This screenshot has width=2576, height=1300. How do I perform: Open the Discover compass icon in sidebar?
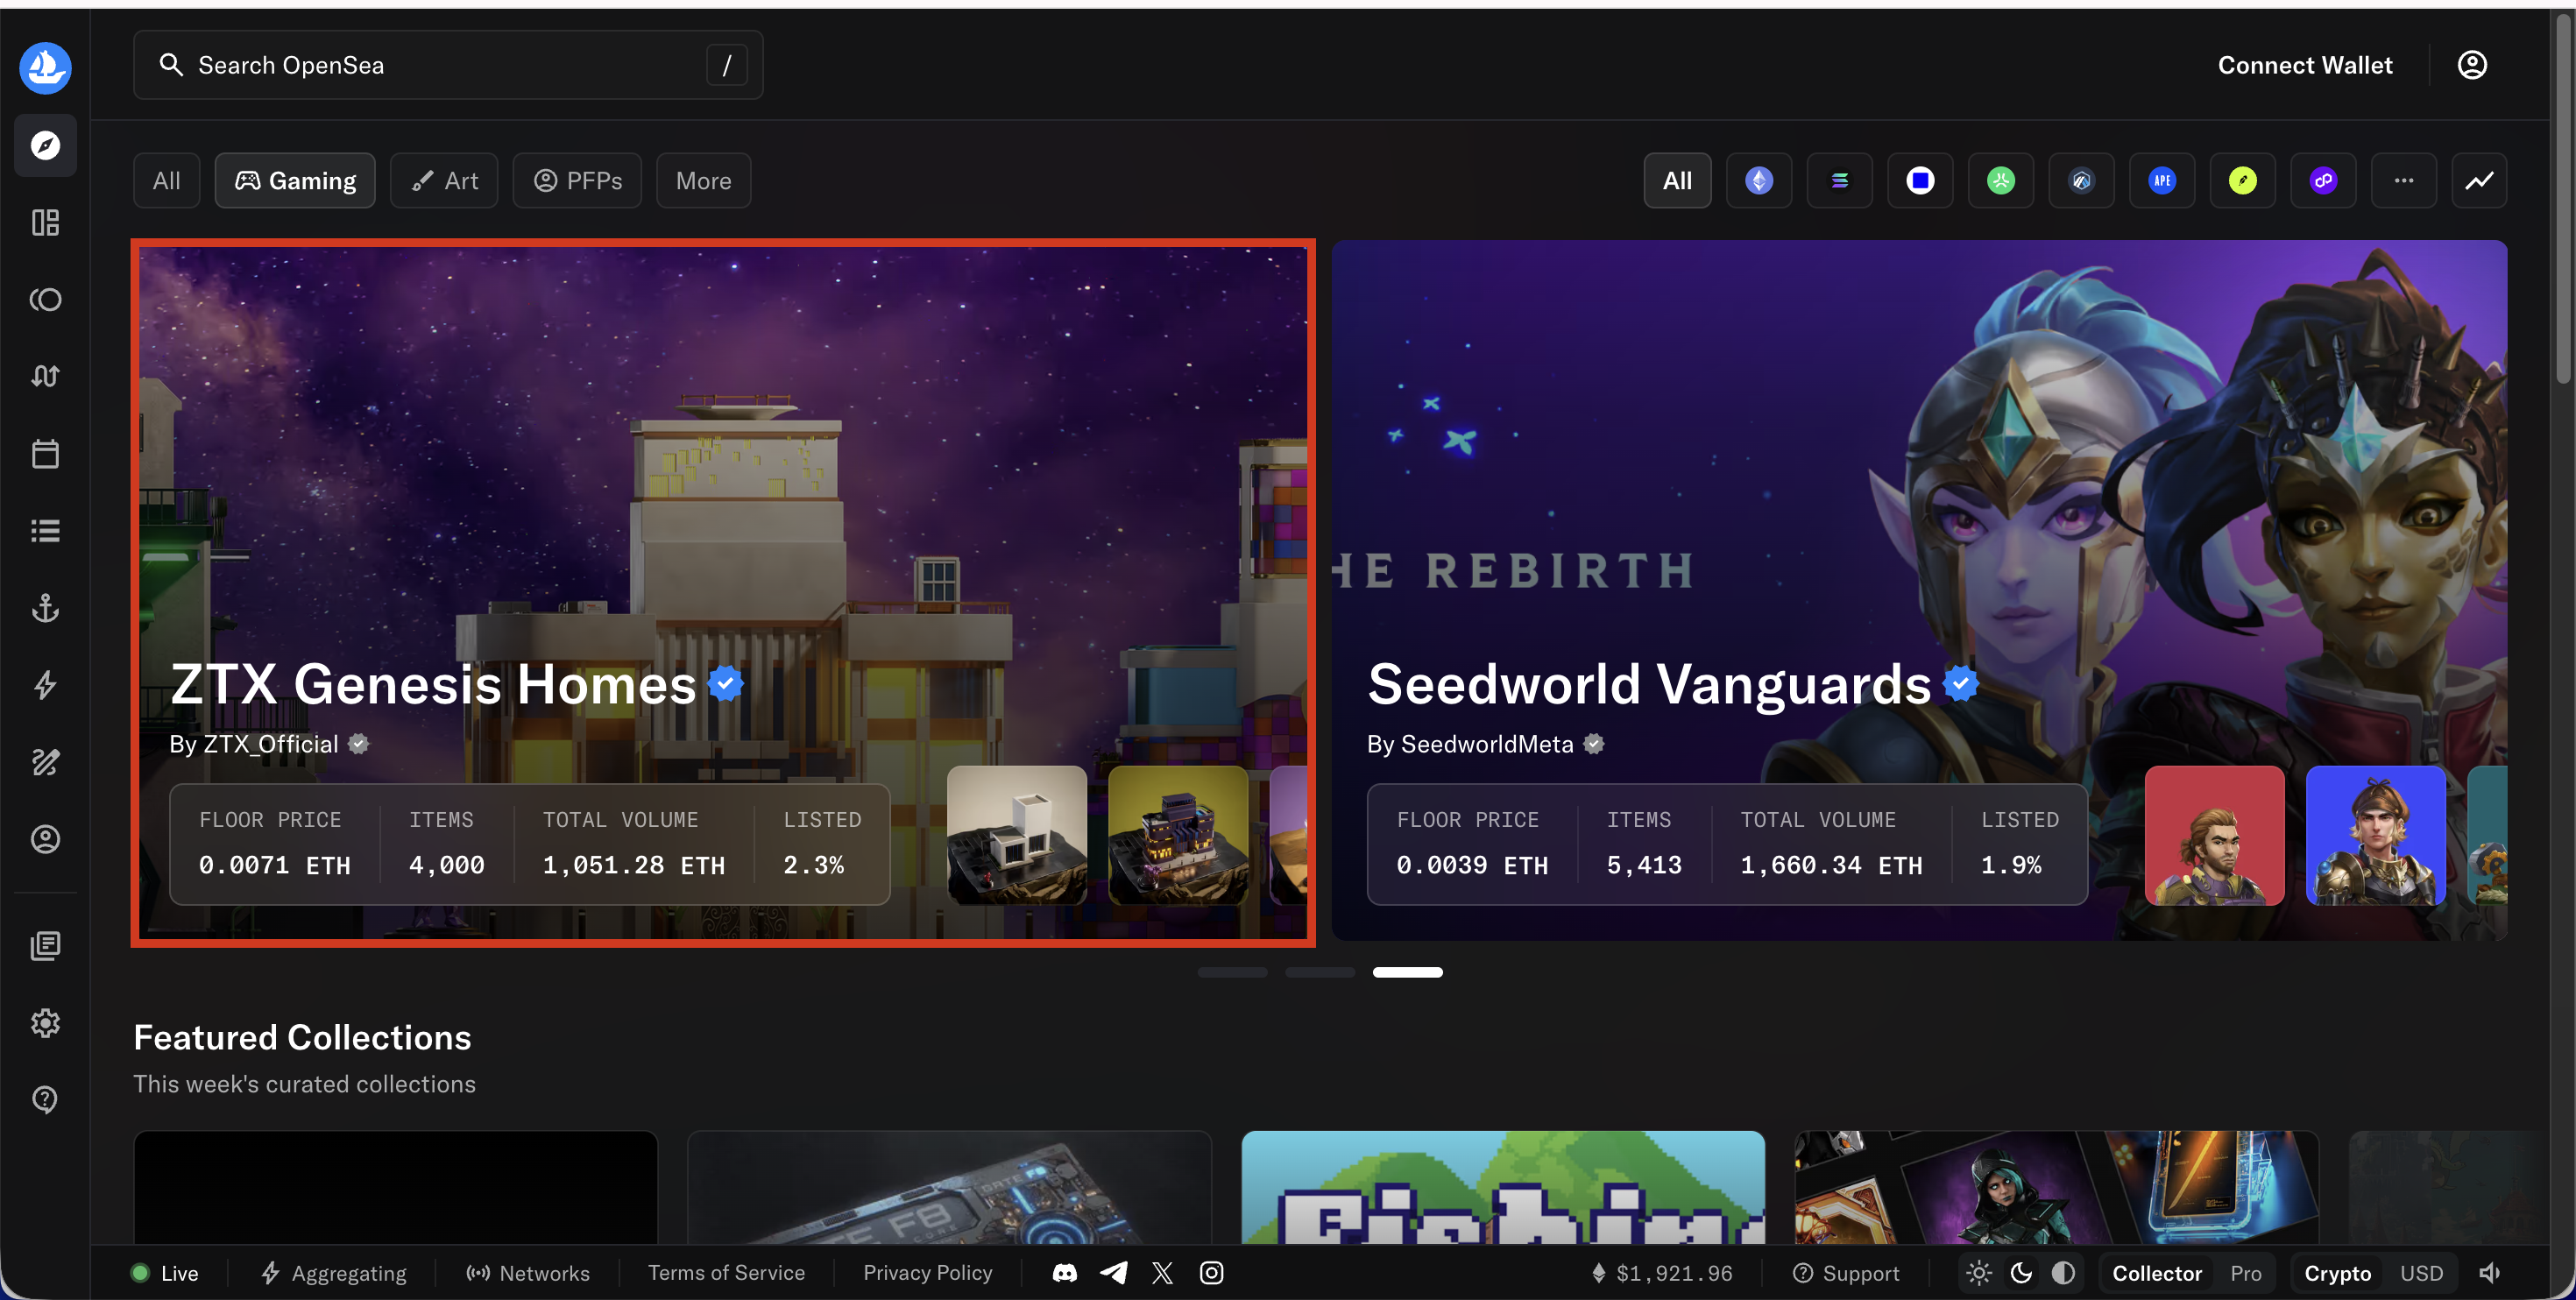[45, 145]
